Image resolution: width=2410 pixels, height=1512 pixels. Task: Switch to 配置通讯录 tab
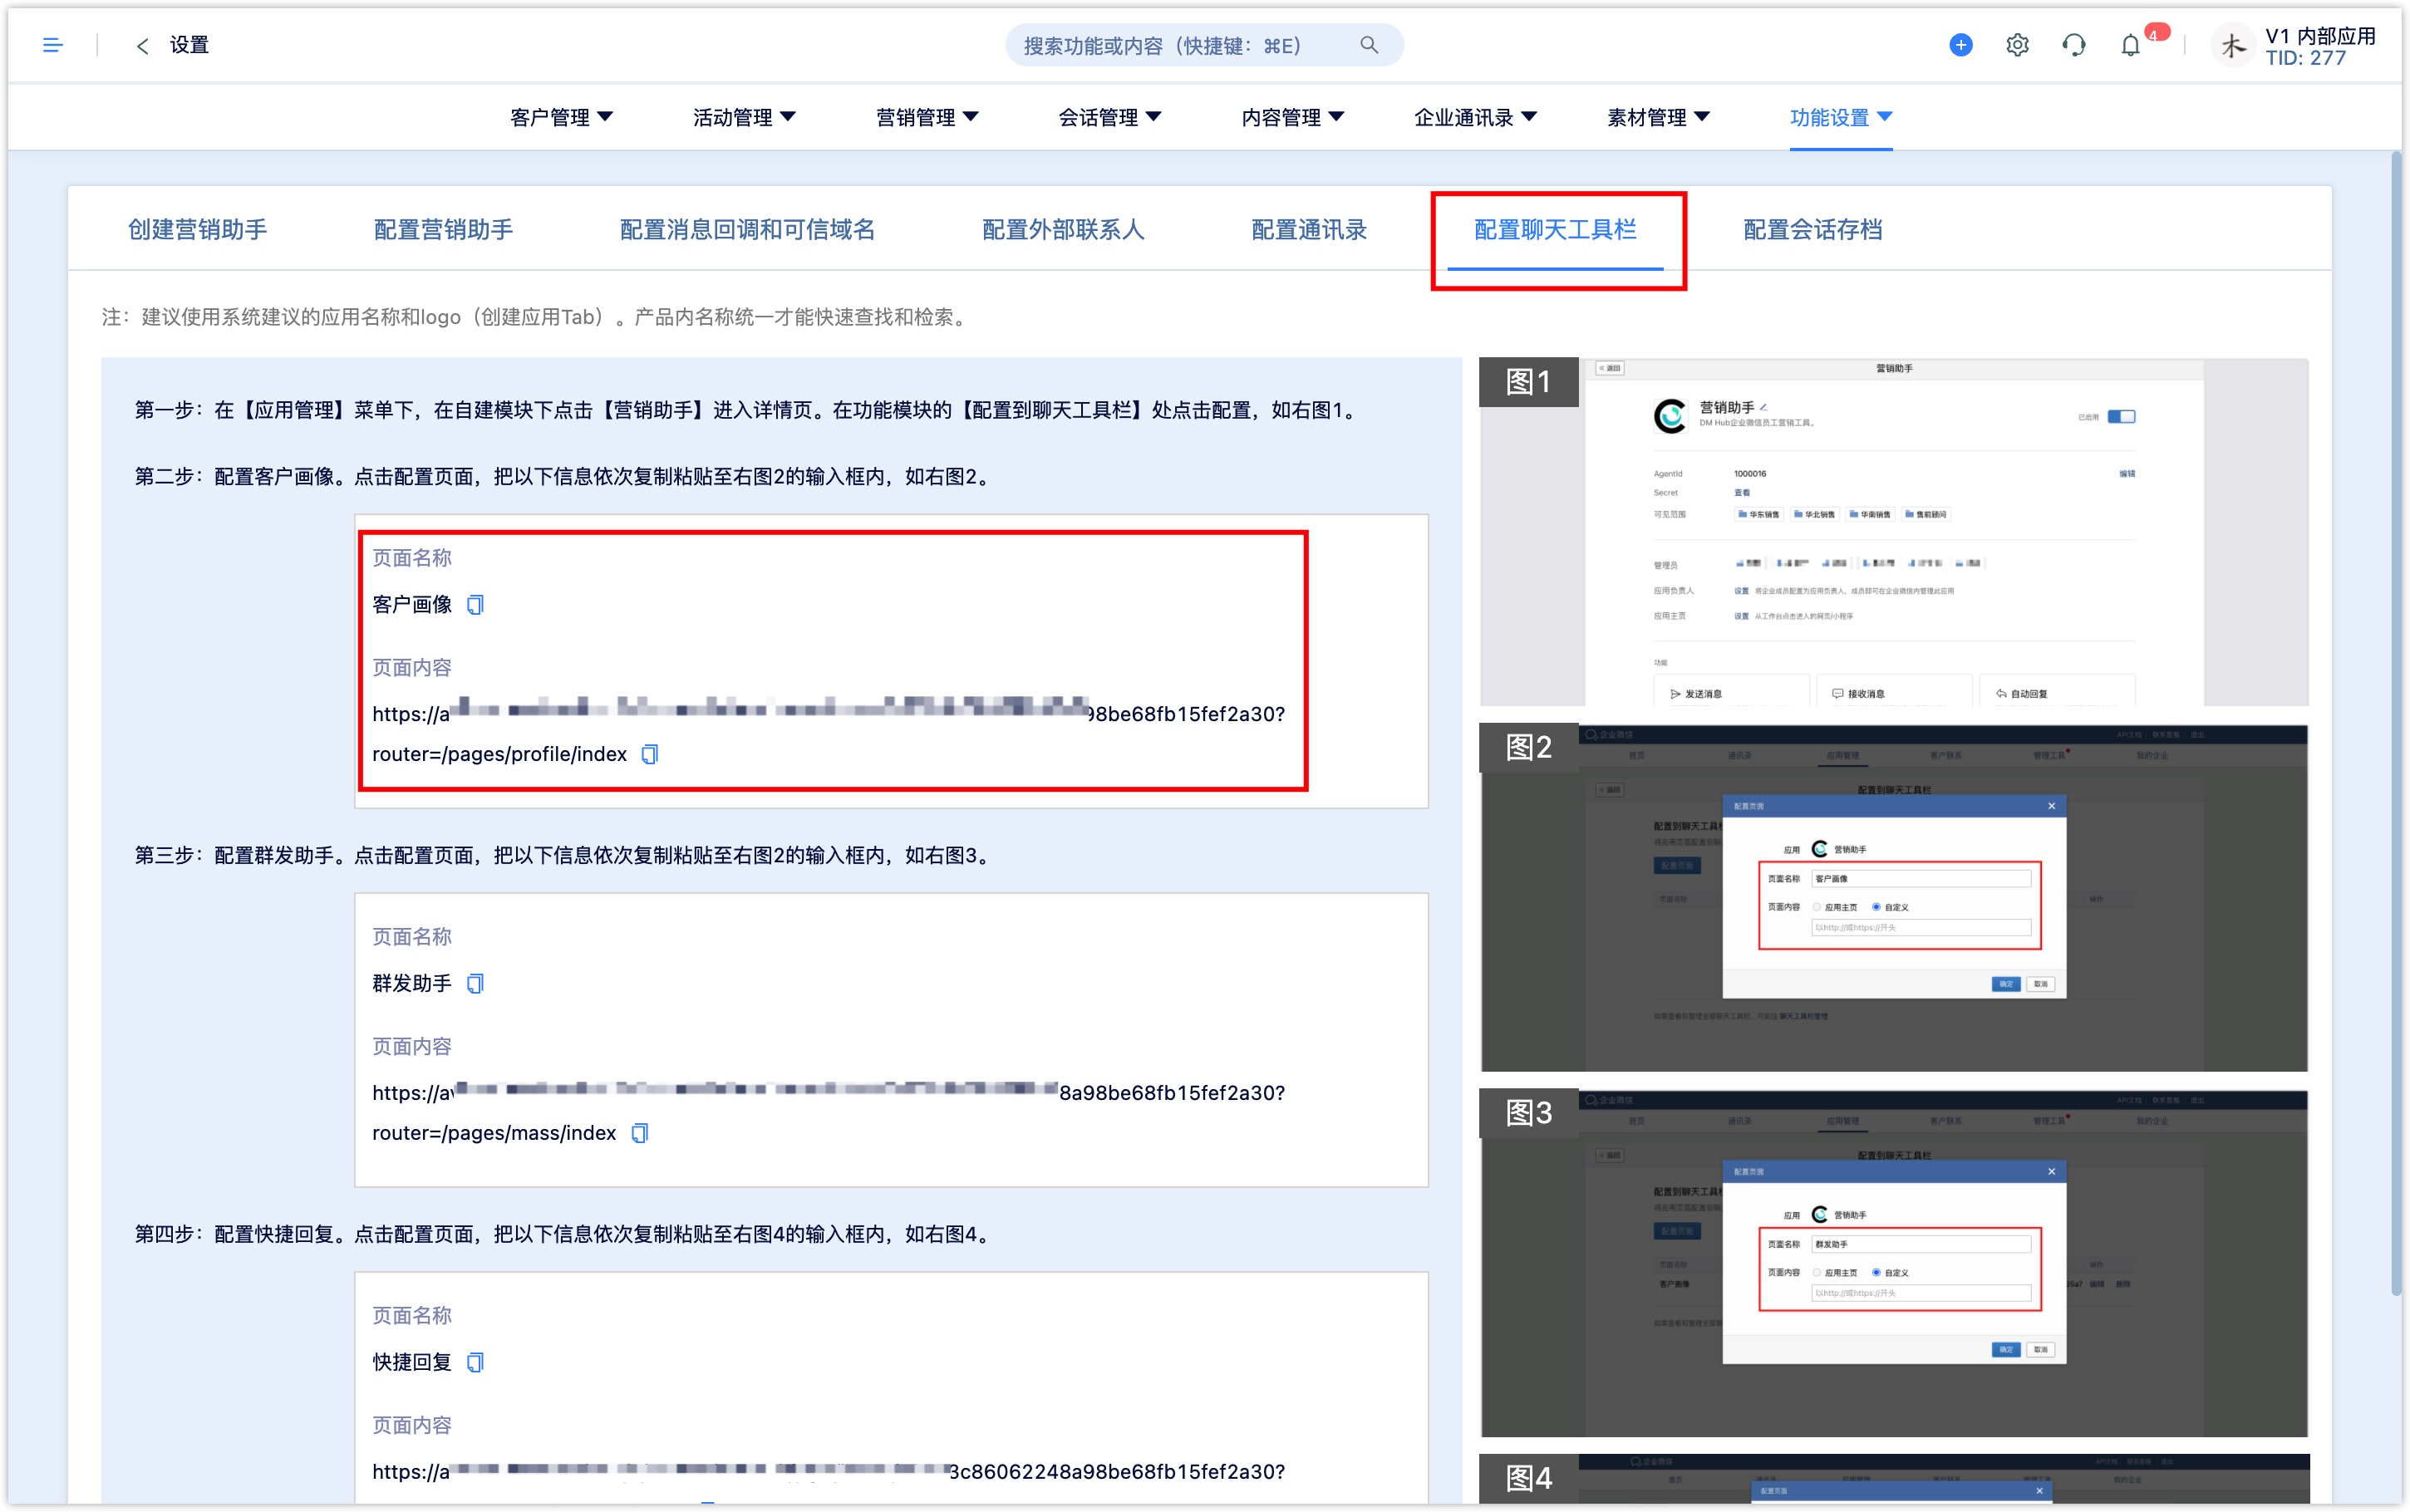pyautogui.click(x=1309, y=229)
